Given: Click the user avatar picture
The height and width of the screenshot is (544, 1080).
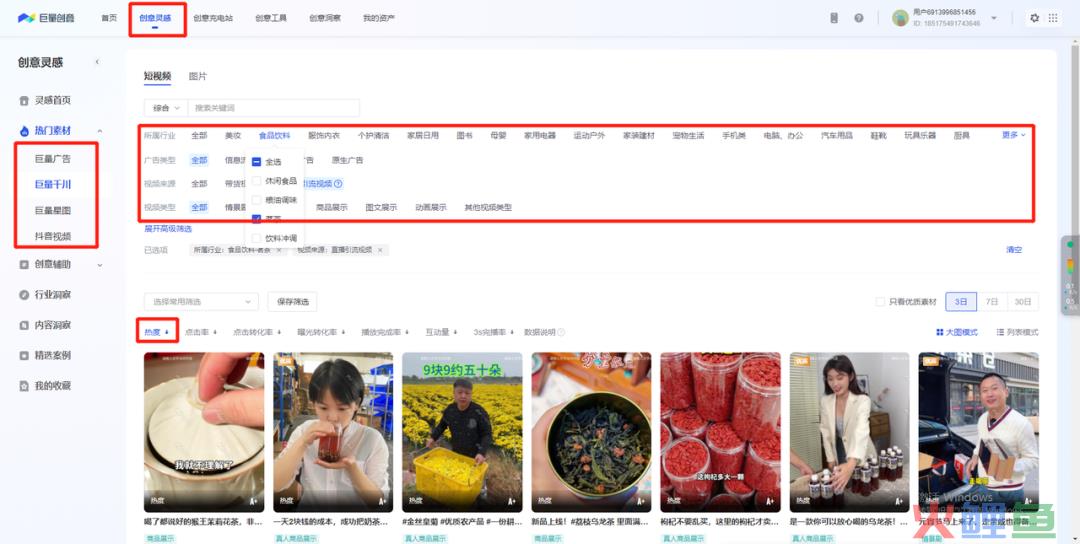Looking at the screenshot, I should coord(900,18).
